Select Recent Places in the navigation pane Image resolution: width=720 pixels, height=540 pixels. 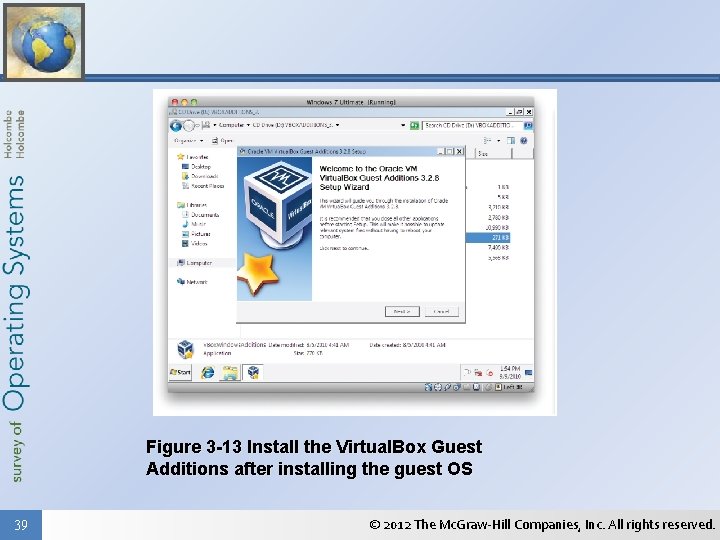point(203,186)
